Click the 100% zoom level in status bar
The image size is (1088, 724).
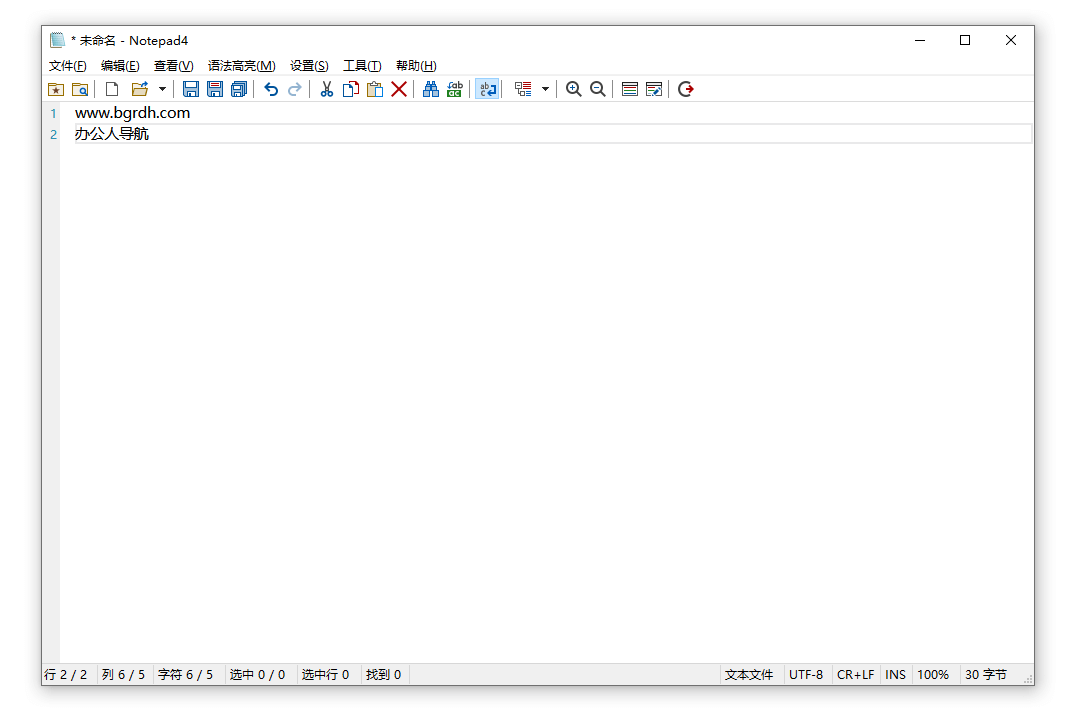[x=934, y=674]
